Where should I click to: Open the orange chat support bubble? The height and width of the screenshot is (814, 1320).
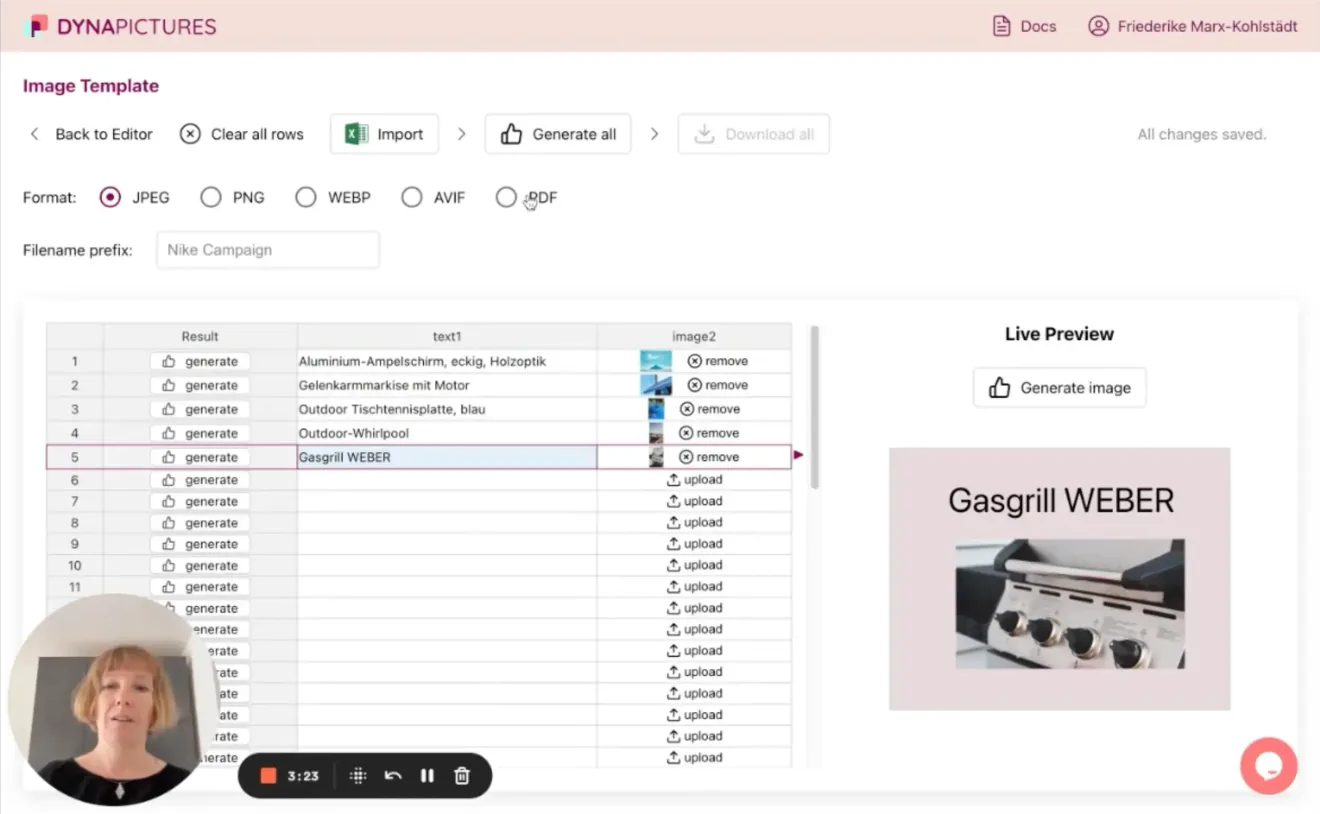tap(1268, 766)
